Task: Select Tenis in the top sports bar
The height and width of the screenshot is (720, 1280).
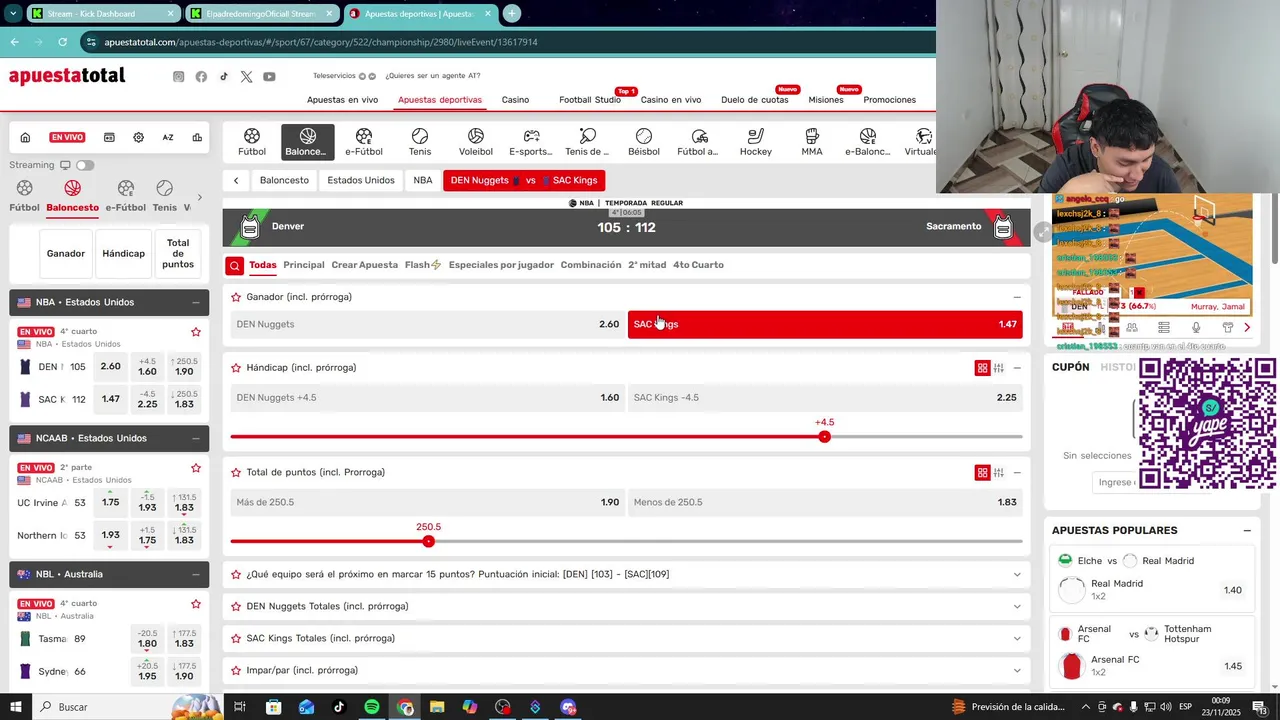Action: click(420, 142)
